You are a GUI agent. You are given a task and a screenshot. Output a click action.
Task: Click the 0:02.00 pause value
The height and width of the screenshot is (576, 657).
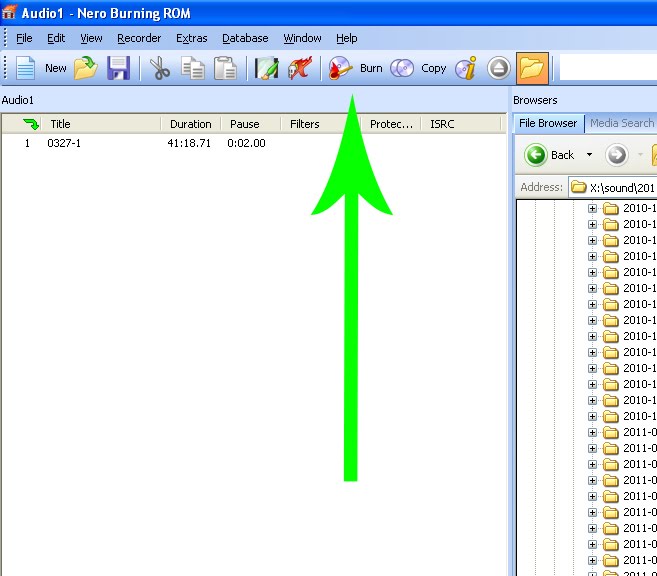click(x=246, y=143)
